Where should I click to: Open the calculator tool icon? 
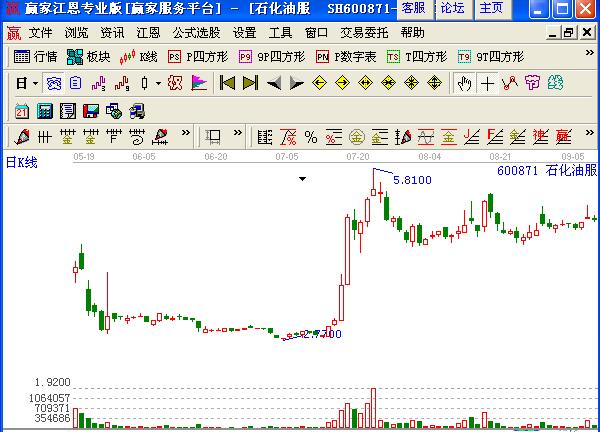coord(45,110)
